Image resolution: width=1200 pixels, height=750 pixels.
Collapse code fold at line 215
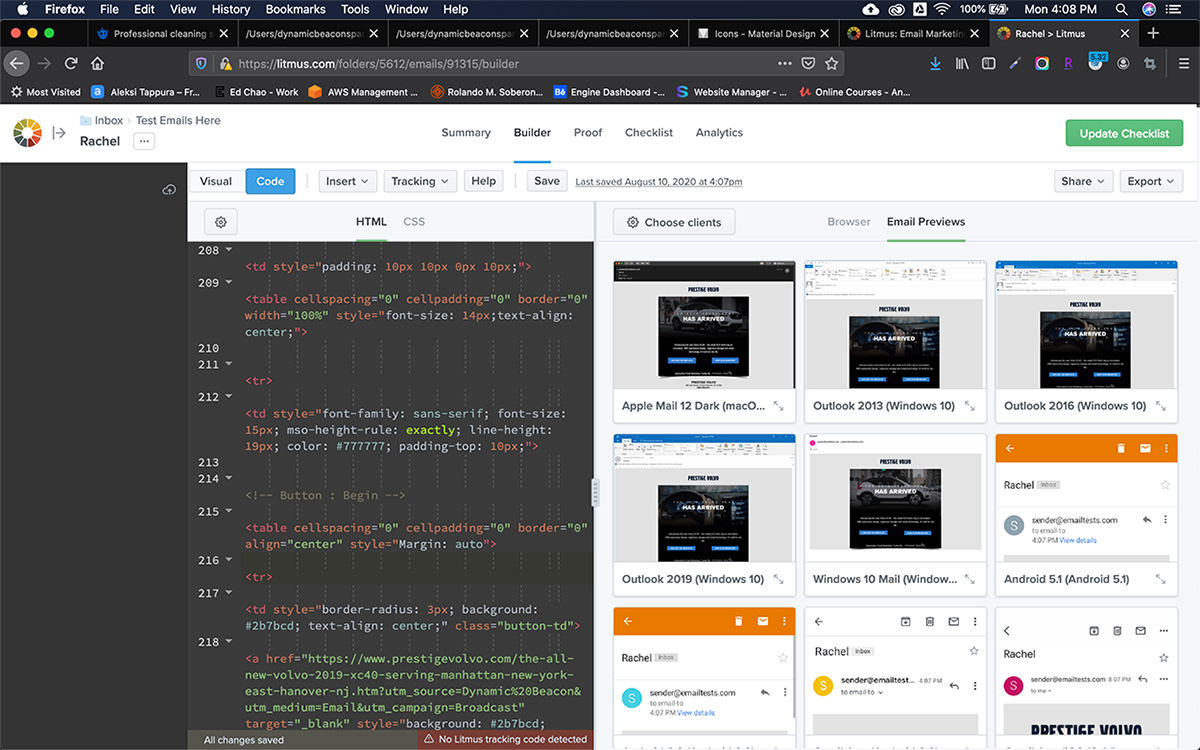[229, 511]
